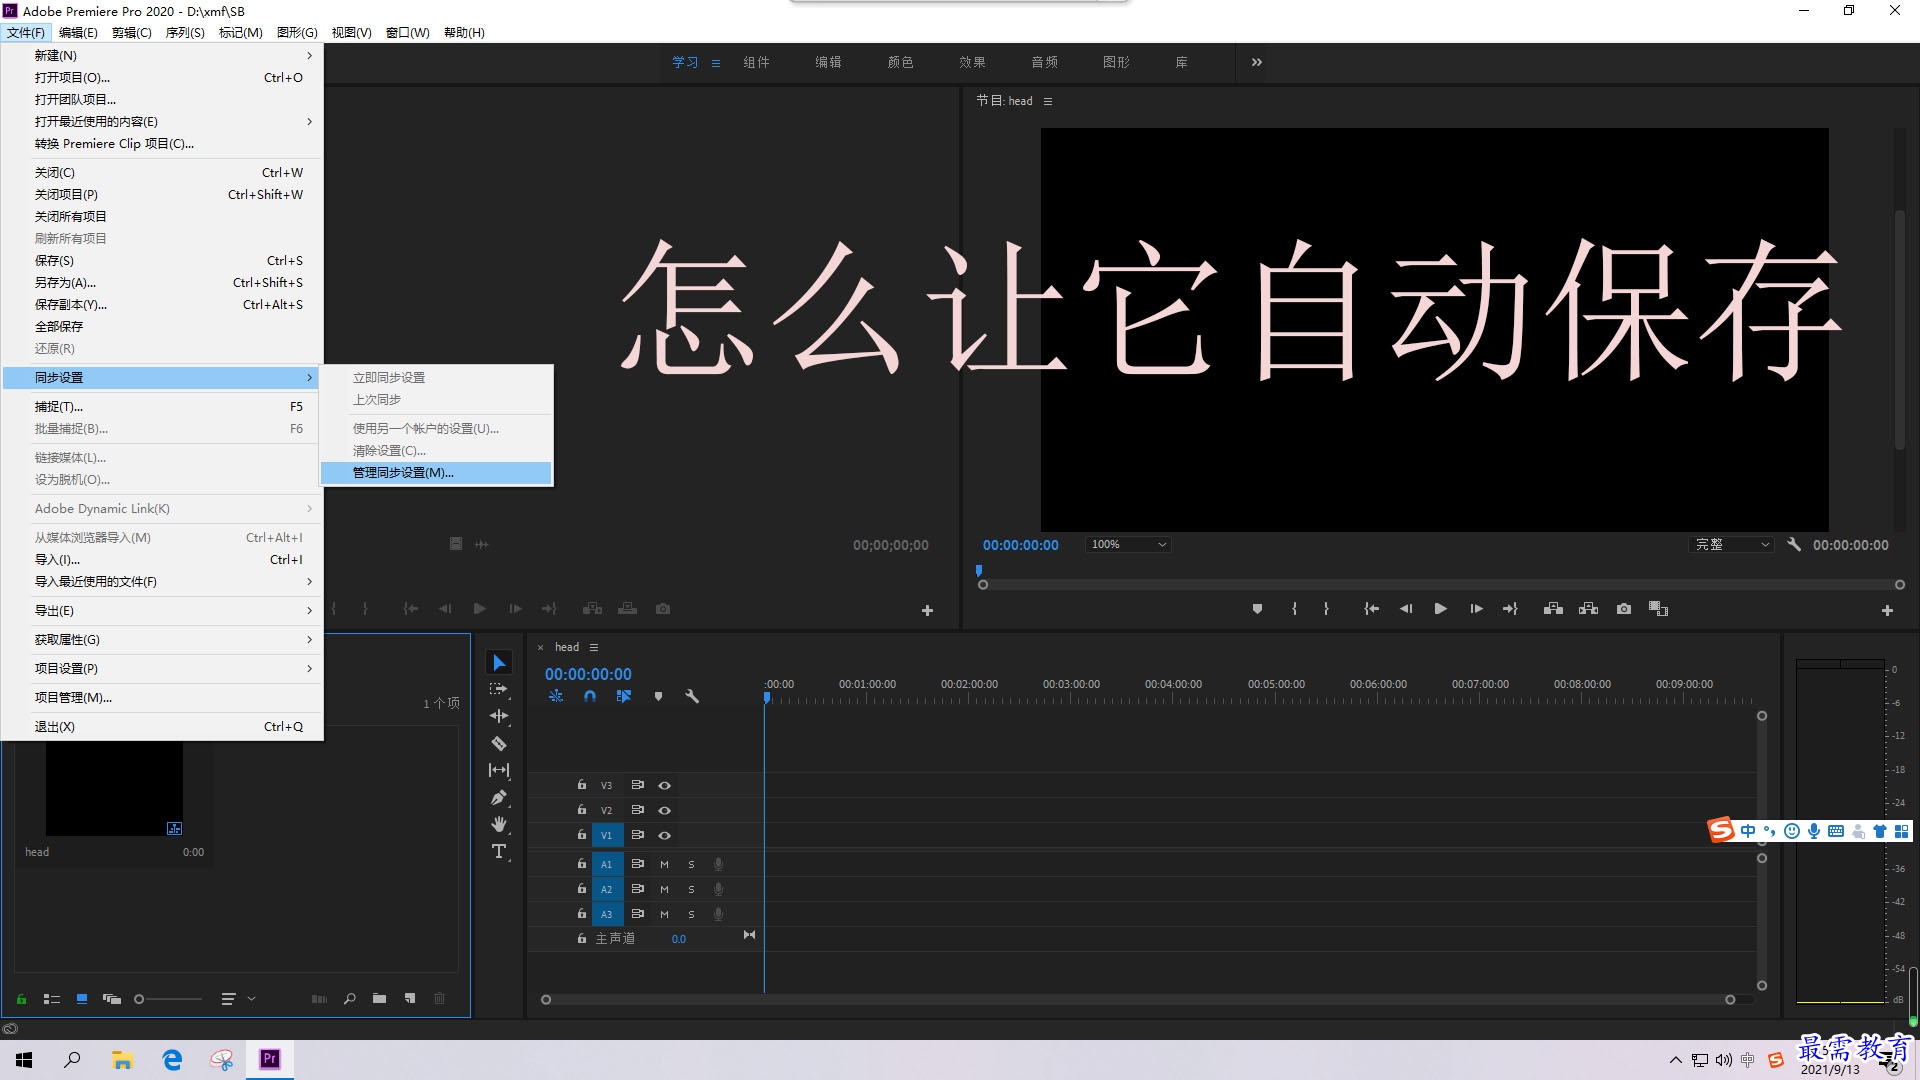Select the Selection tool arrow
This screenshot has height=1080, width=1920.
(499, 663)
